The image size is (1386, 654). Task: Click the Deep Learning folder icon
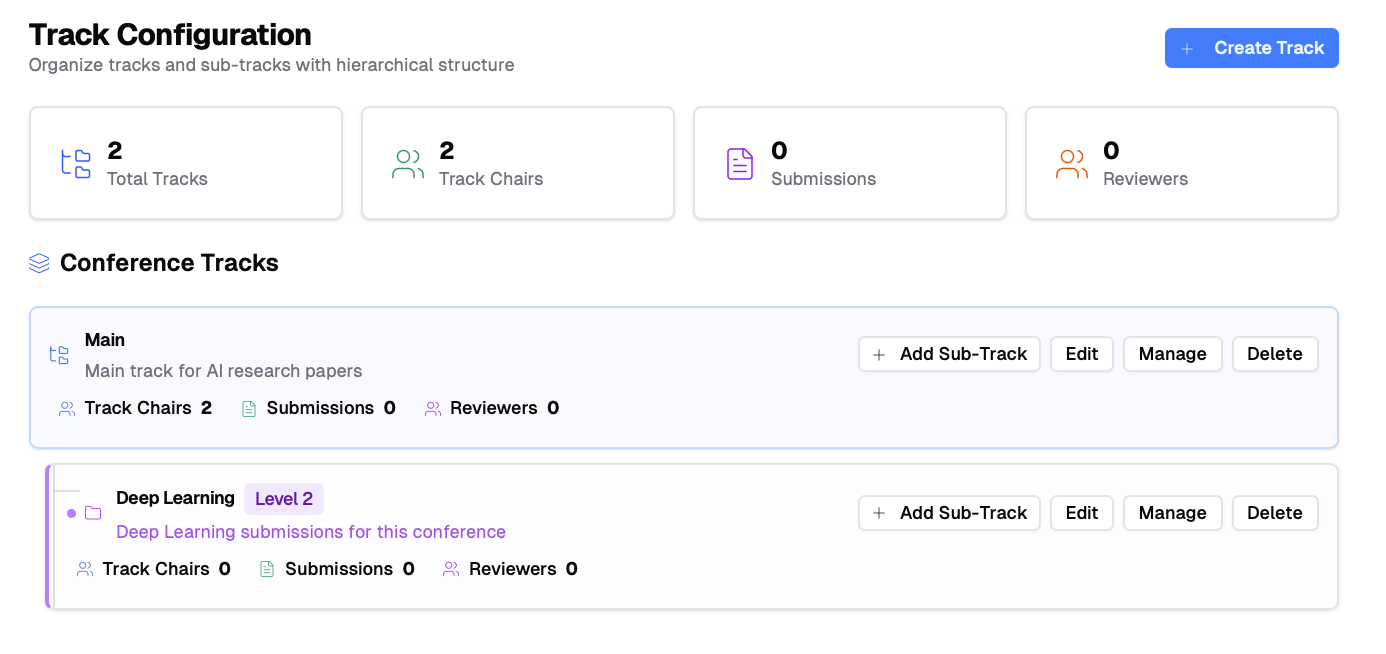(x=93, y=513)
